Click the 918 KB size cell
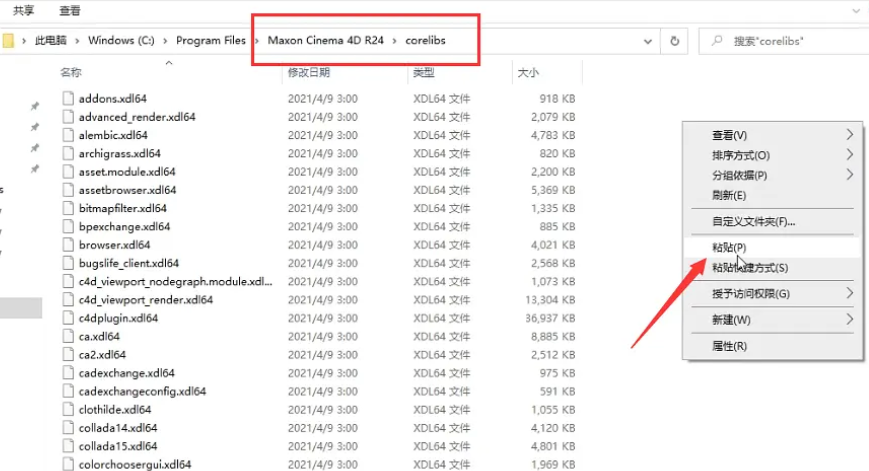The width and height of the screenshot is (869, 471). (557, 99)
